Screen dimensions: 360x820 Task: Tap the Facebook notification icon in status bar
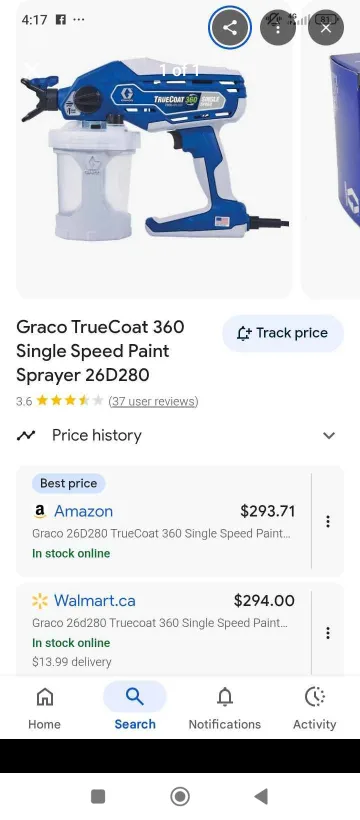click(x=61, y=20)
